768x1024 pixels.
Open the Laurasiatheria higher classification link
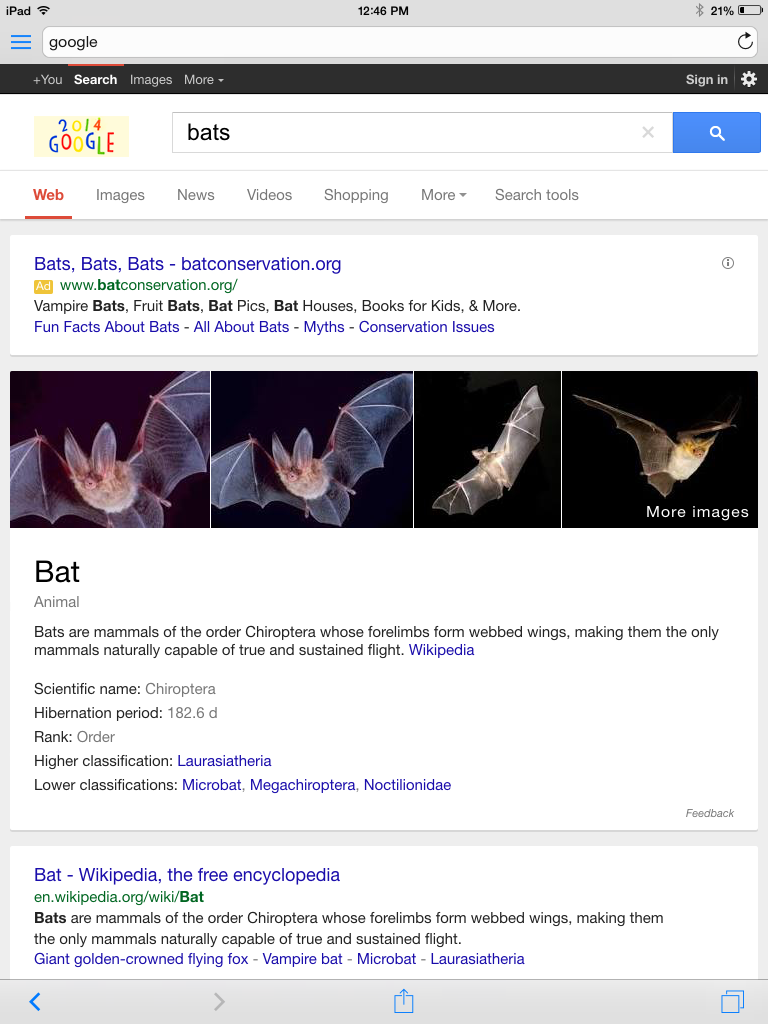(x=224, y=761)
